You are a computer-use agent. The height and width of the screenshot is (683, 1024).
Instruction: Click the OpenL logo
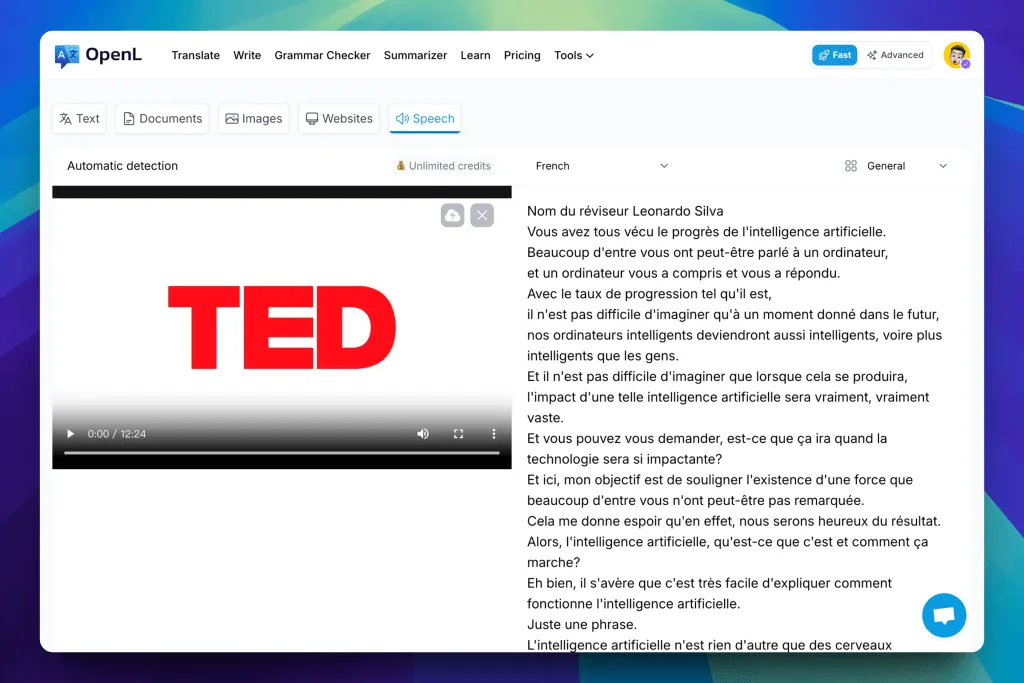pos(98,56)
